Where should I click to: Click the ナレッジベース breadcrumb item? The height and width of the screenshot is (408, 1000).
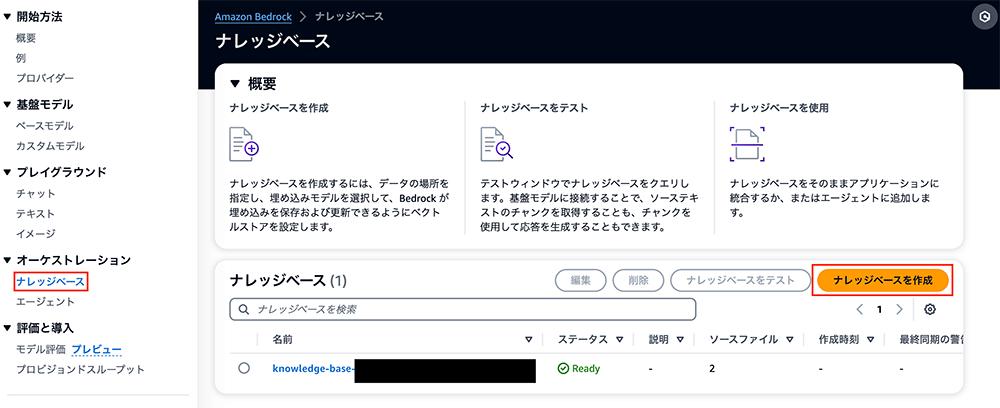pyautogui.click(x=349, y=16)
